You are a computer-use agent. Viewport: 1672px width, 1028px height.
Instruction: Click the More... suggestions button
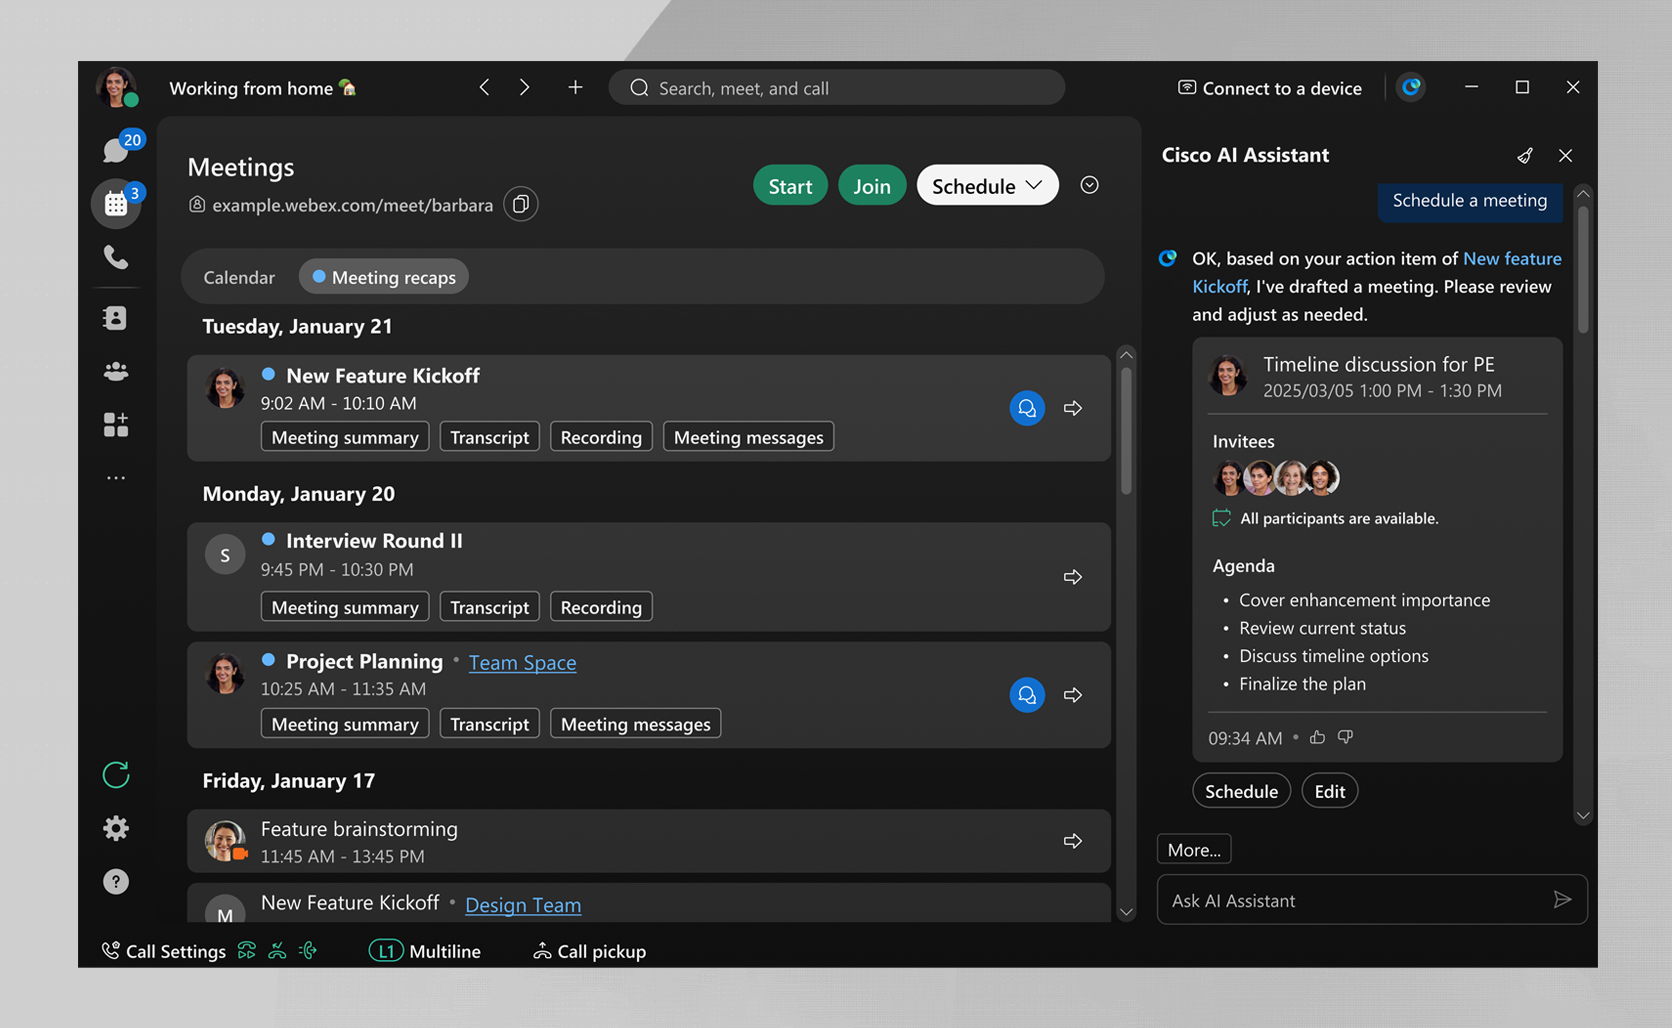click(x=1194, y=849)
